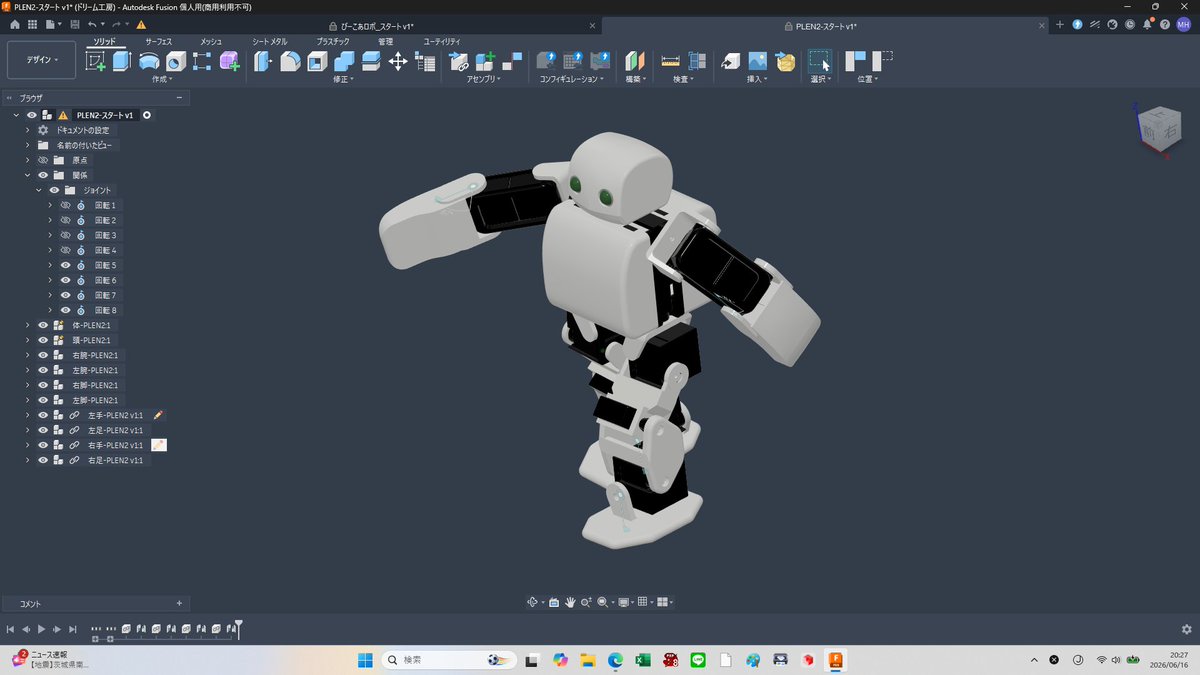Open the アセンブリ dropdown menu

[484, 79]
